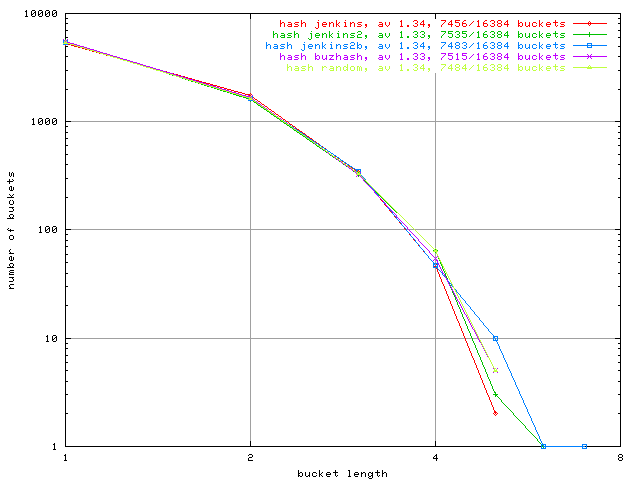Click the purple-yellow marker near value 5
Viewport: 640px width, 480px height.
[496, 370]
